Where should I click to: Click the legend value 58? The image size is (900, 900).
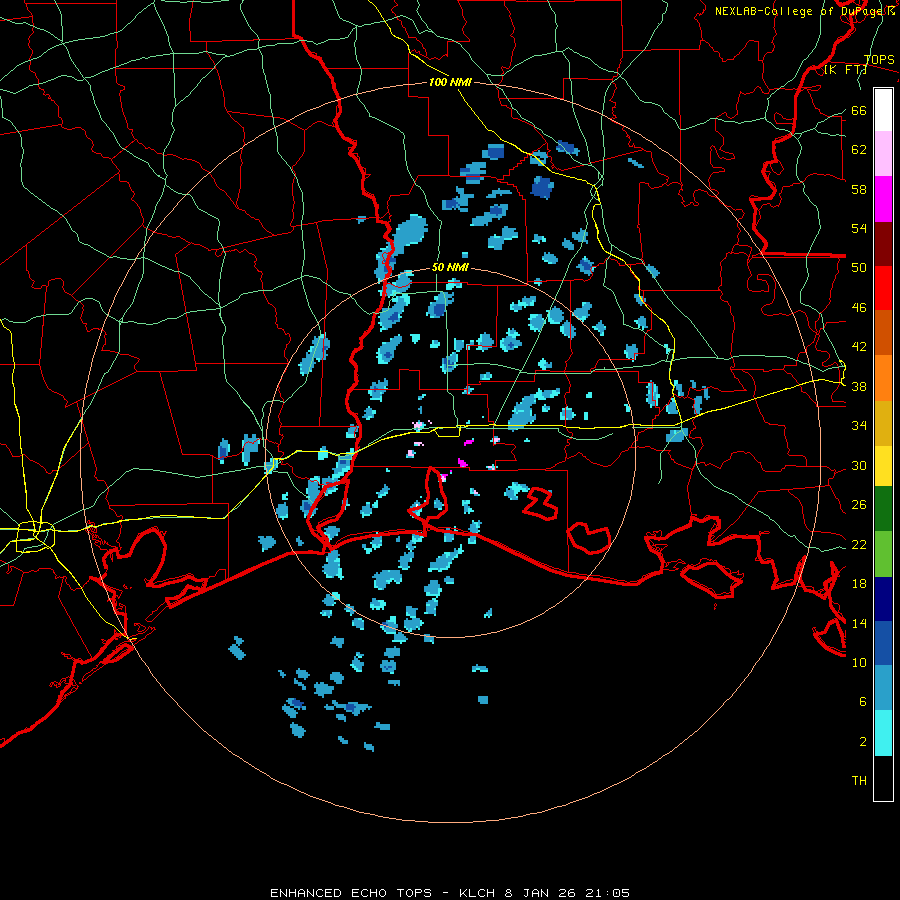pos(859,189)
